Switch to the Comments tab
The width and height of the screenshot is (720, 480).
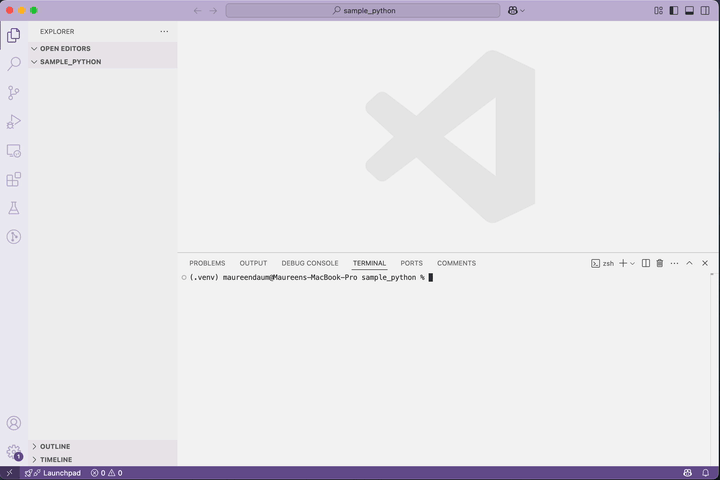point(456,263)
